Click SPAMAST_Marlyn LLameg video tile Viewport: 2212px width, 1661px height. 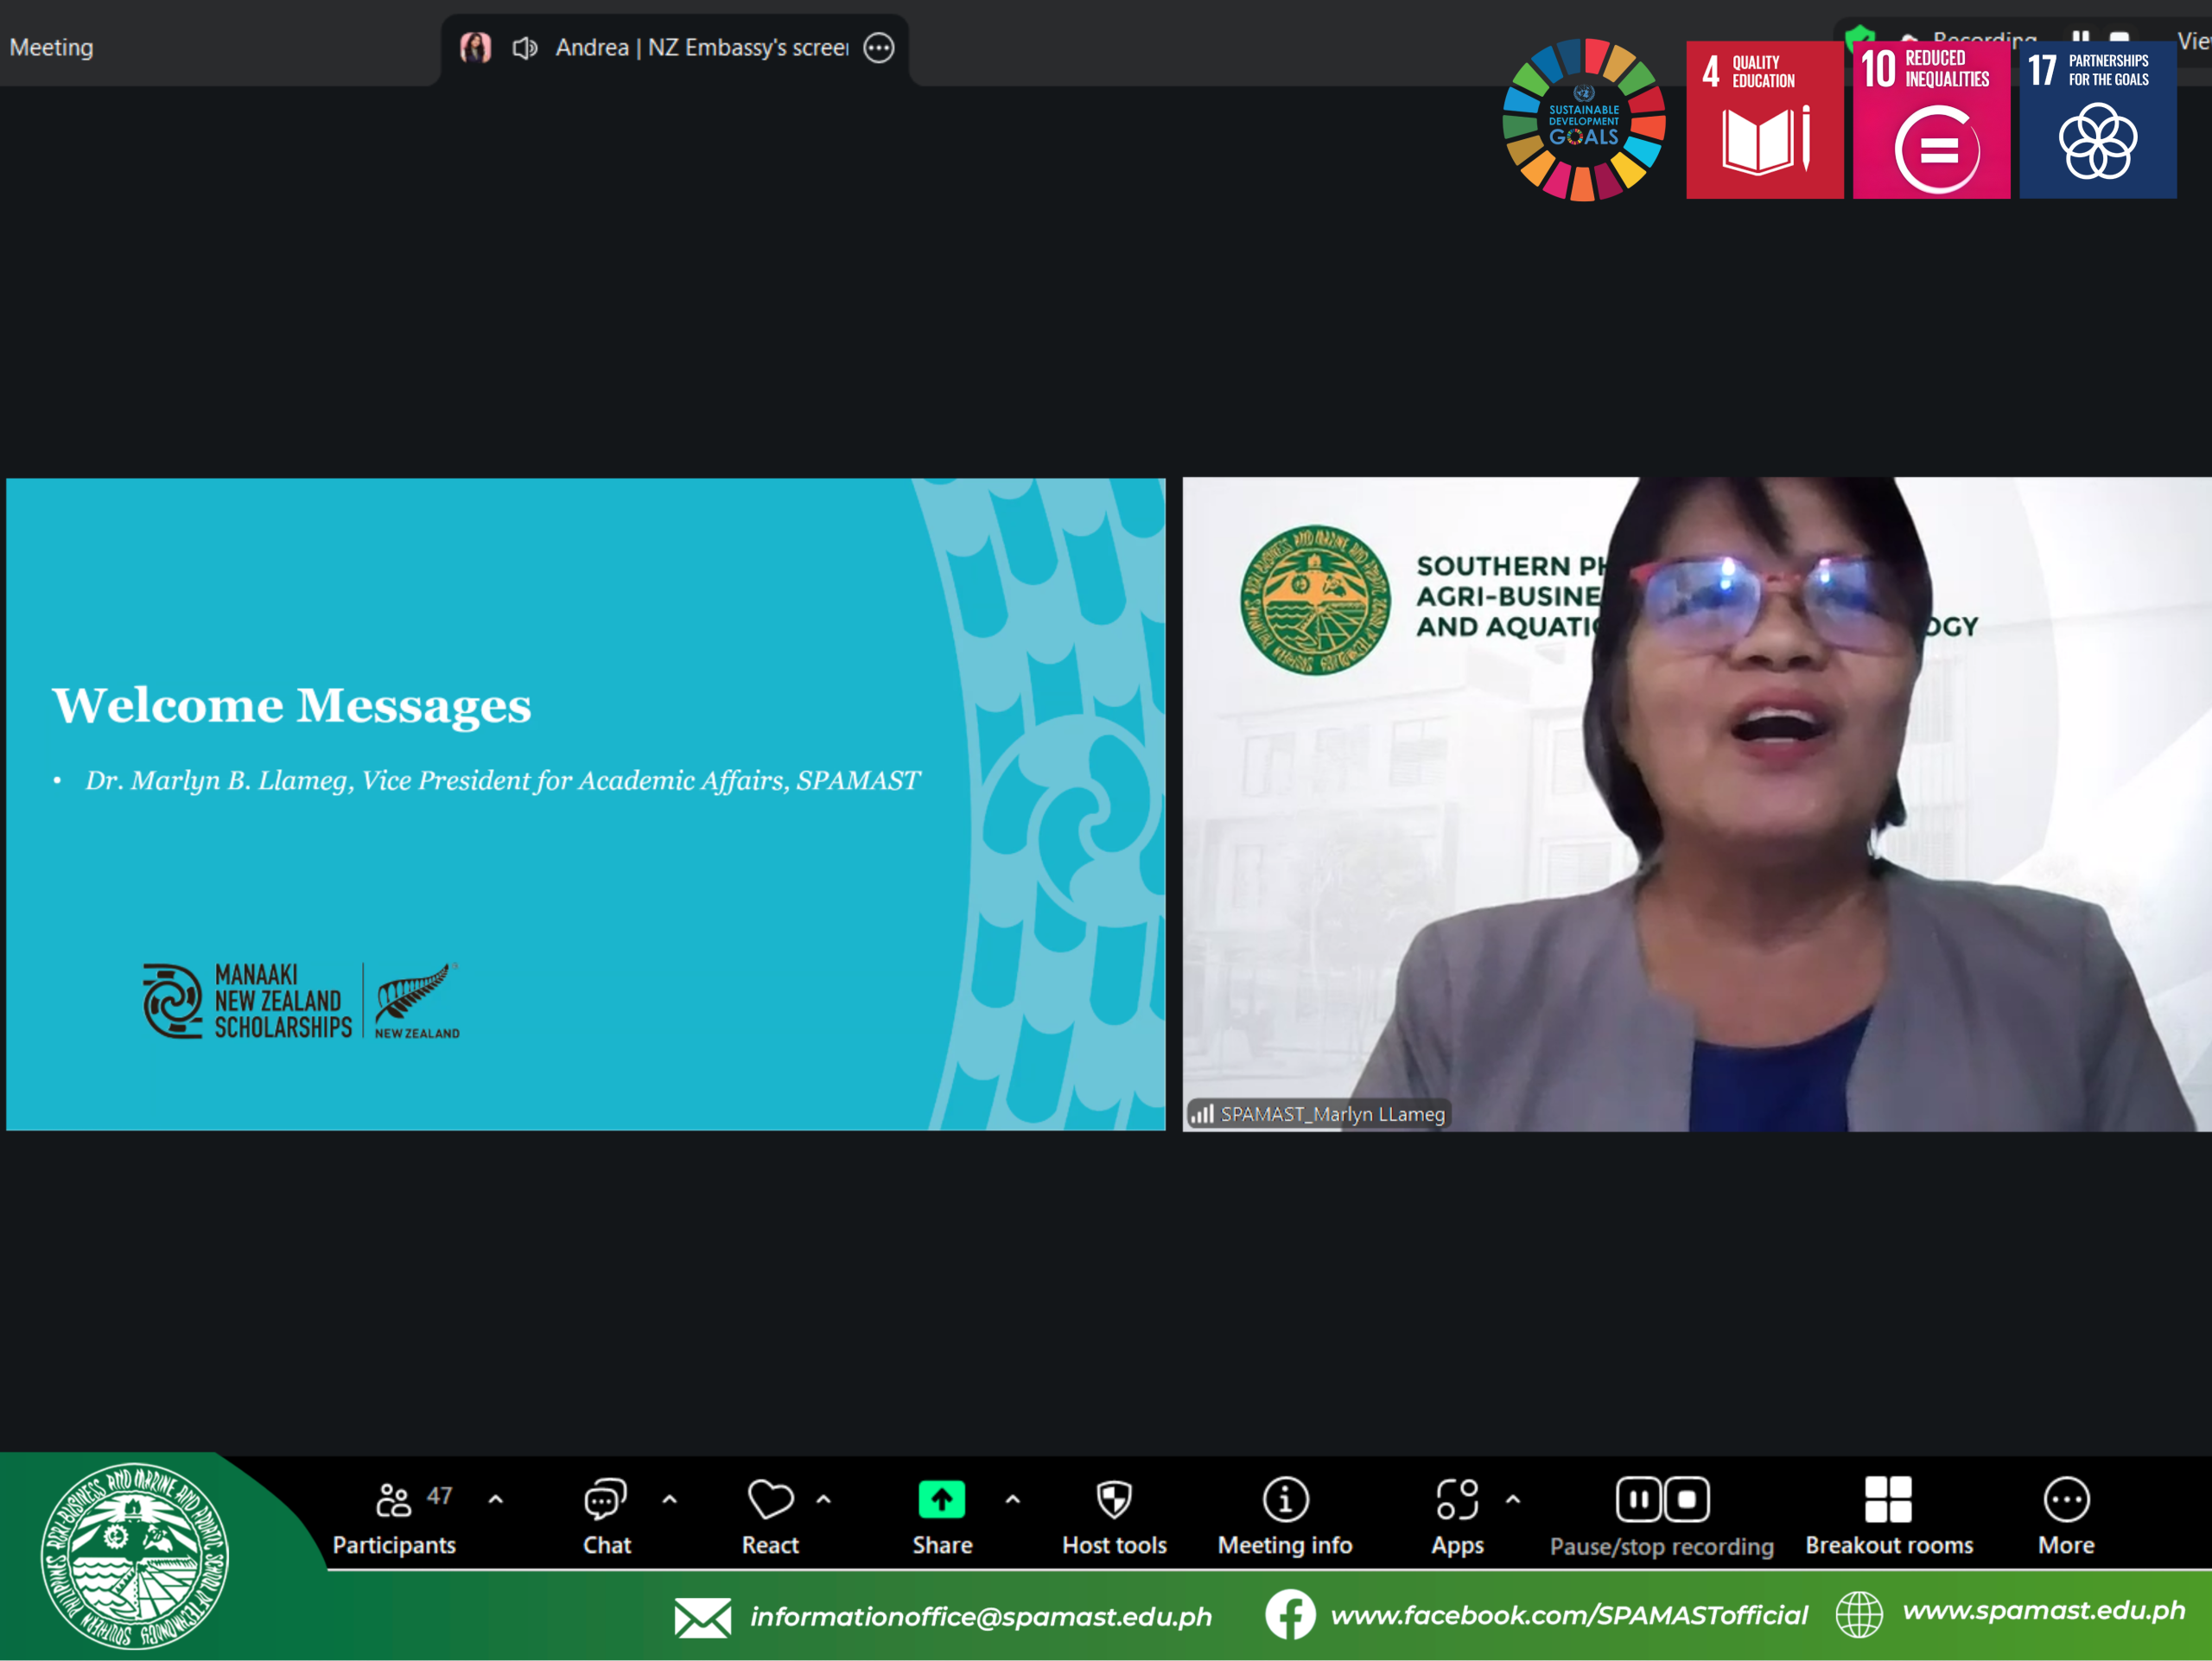pyautogui.click(x=1696, y=804)
